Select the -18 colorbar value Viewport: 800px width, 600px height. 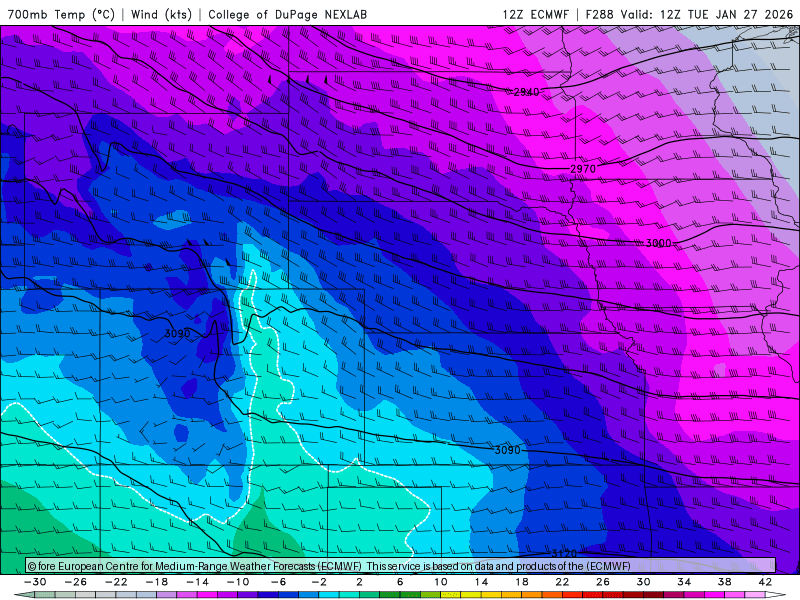tap(157, 582)
